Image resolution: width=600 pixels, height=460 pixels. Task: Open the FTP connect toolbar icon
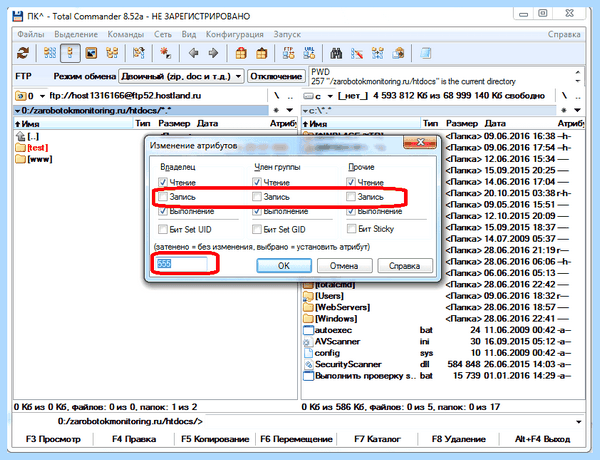pyautogui.click(x=289, y=53)
